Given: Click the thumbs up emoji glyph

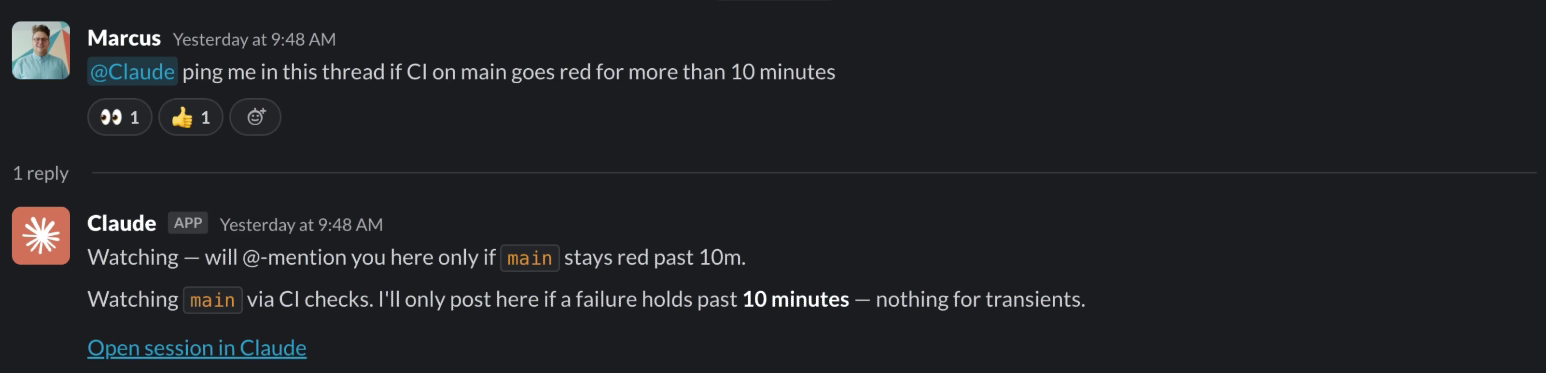Looking at the screenshot, I should pyautogui.click(x=181, y=118).
